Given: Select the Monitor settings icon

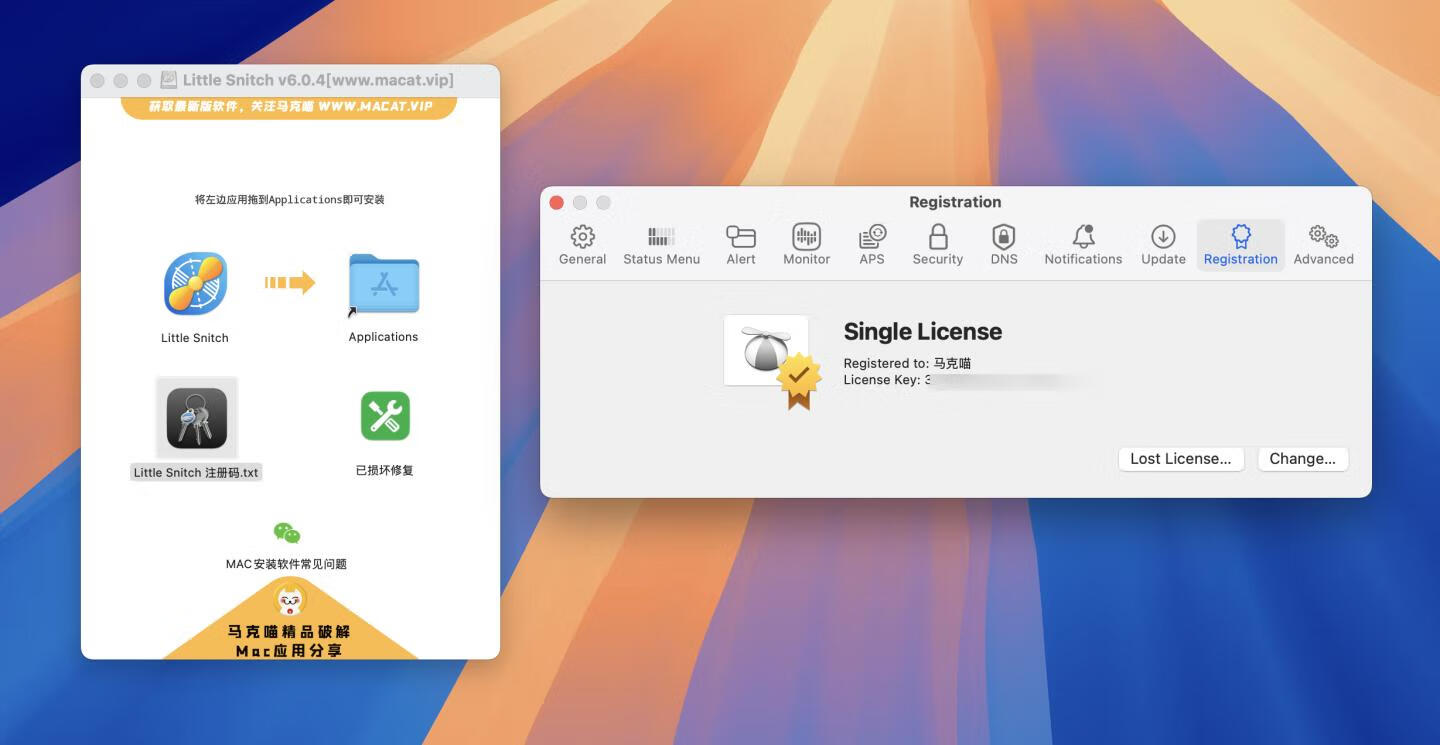Looking at the screenshot, I should tap(806, 245).
